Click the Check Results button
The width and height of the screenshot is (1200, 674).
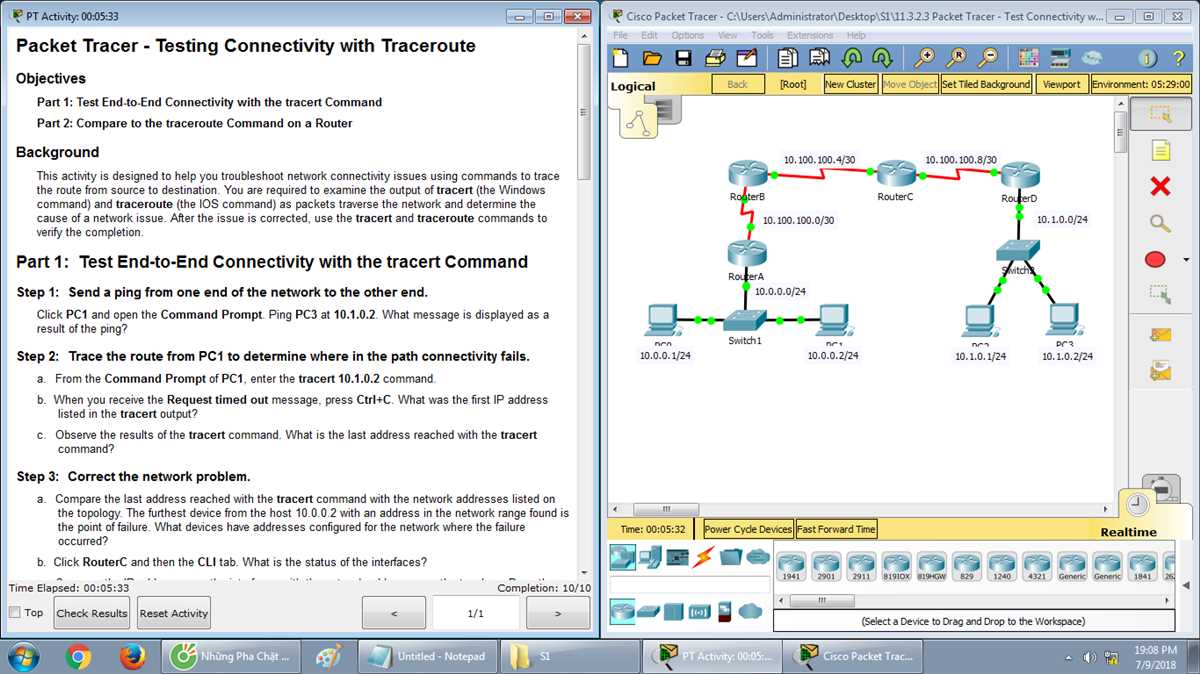tap(92, 613)
